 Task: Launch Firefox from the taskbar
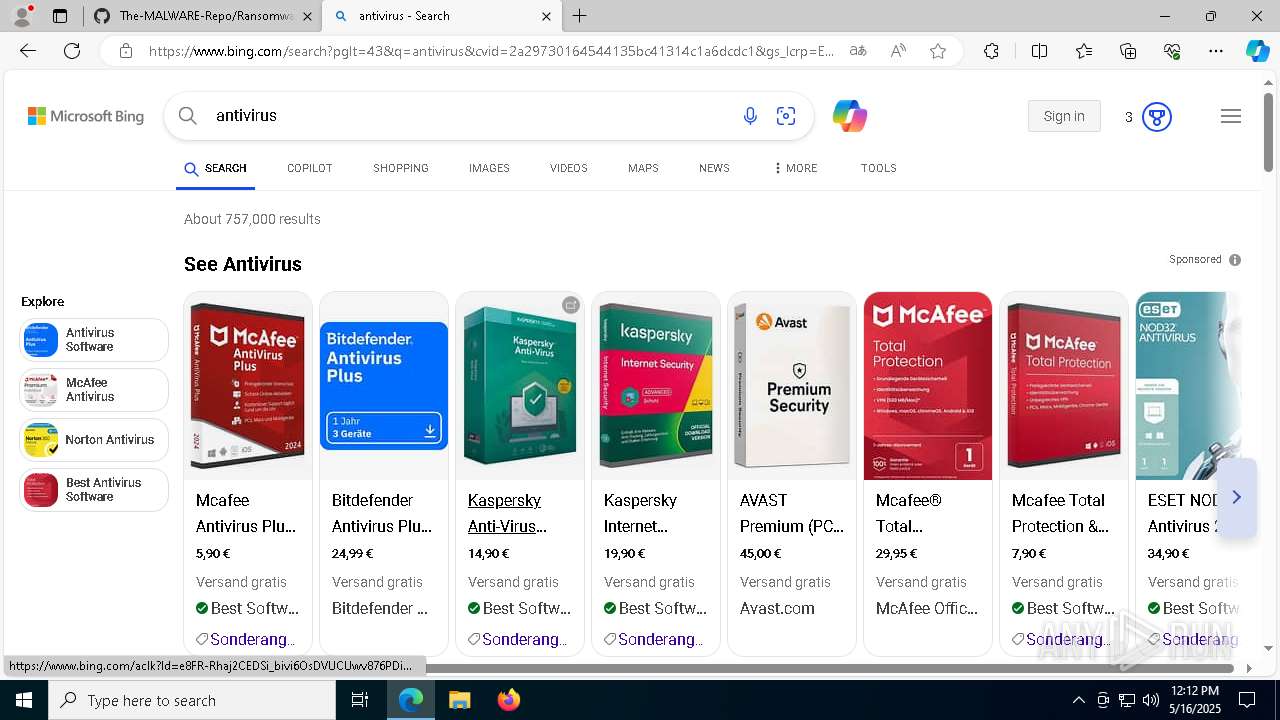(x=509, y=700)
